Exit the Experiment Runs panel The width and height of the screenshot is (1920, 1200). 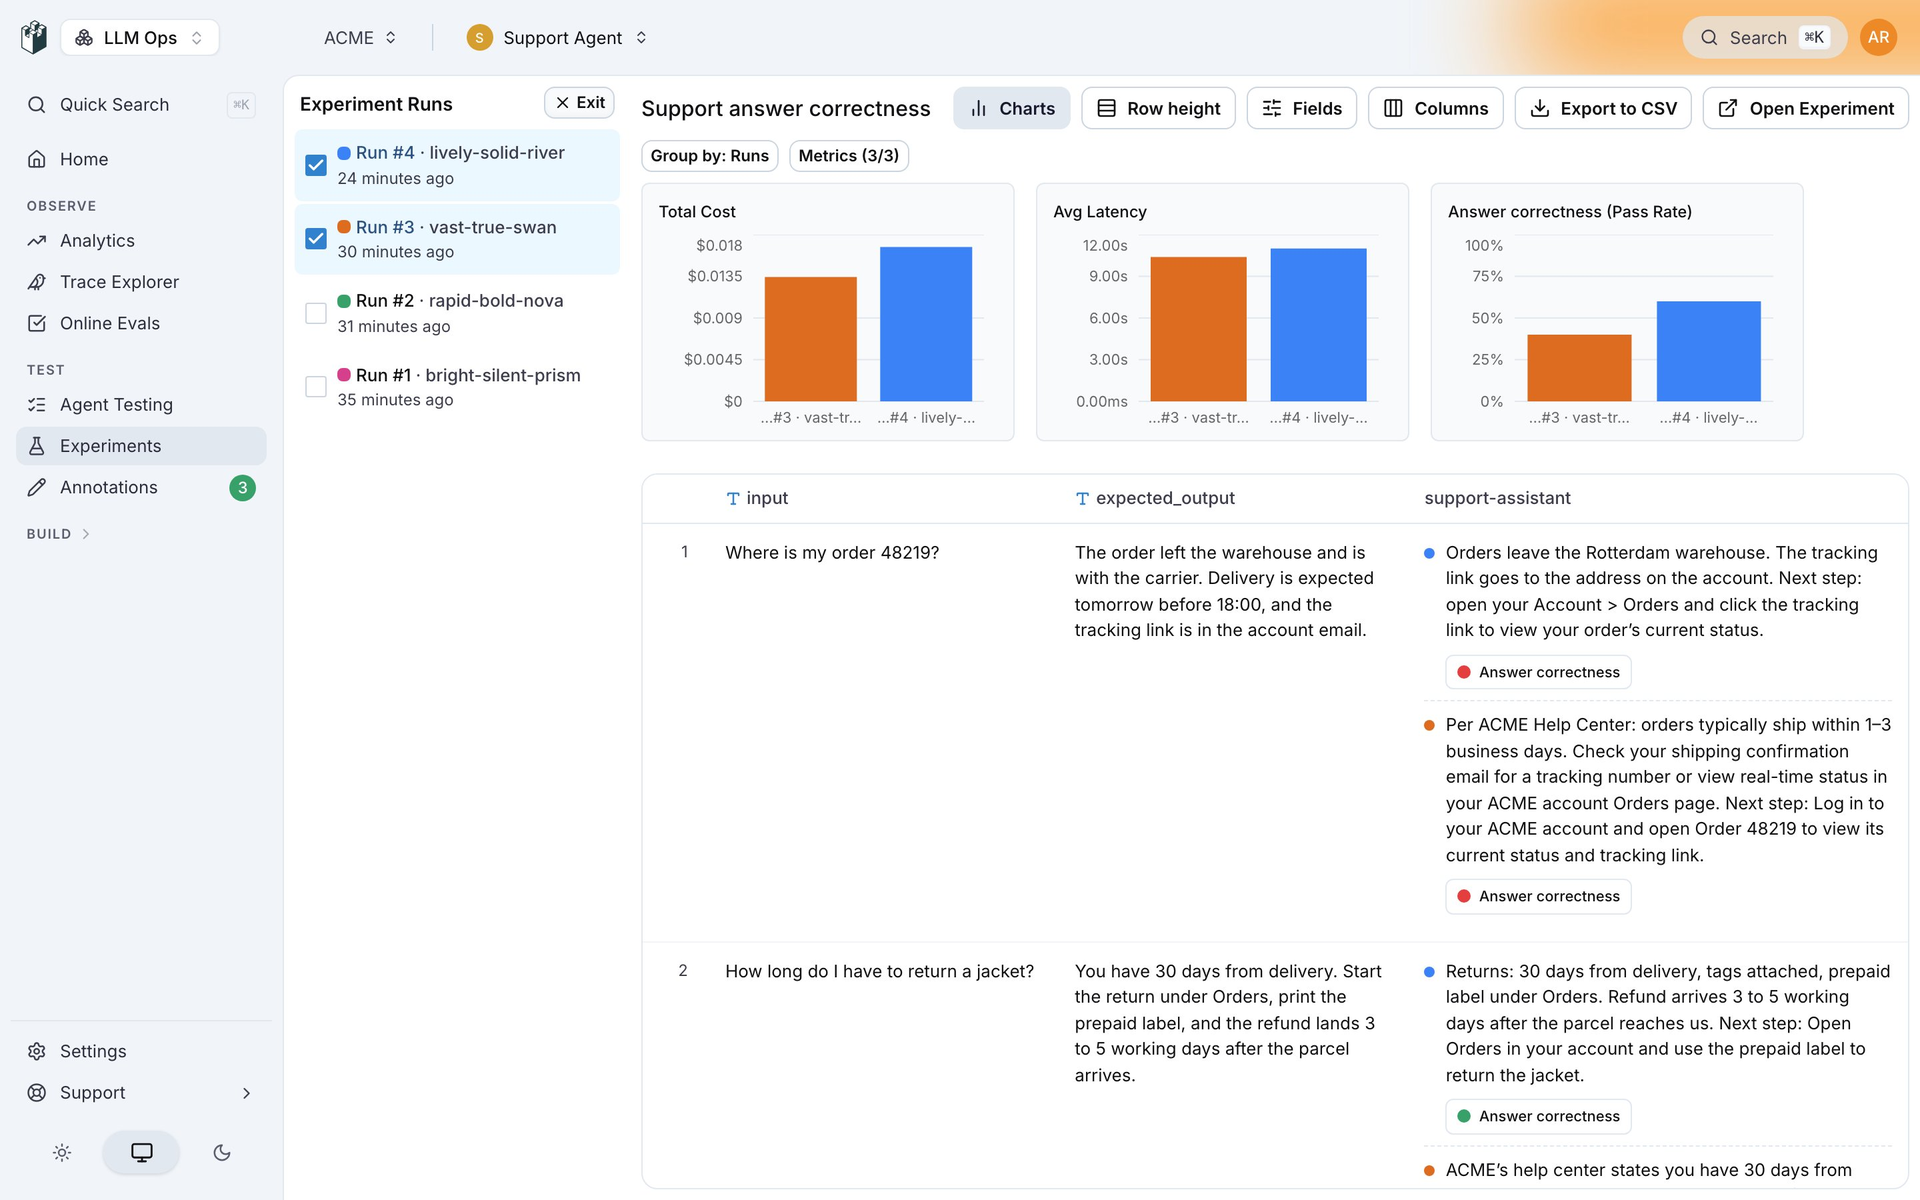(579, 103)
